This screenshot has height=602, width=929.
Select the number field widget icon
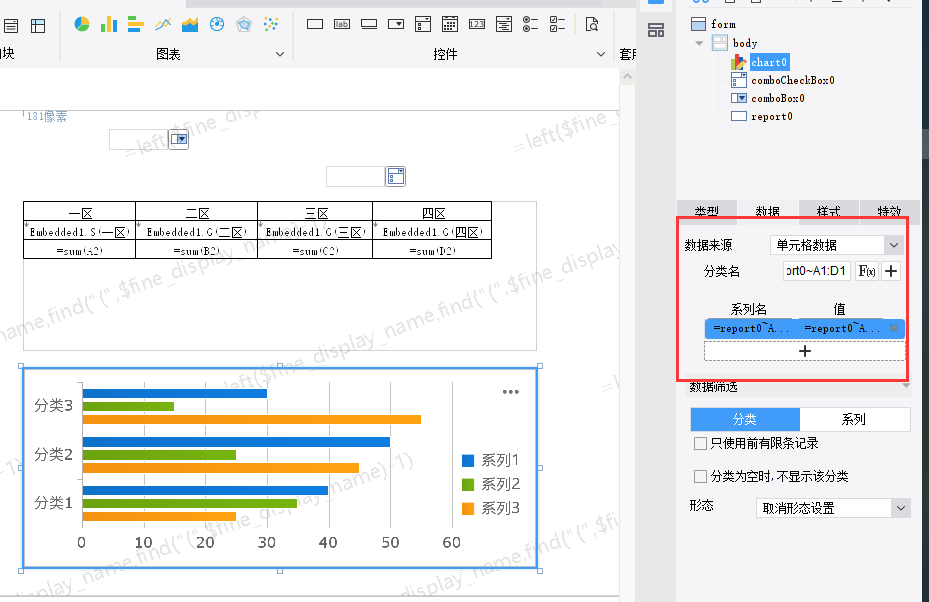[x=477, y=24]
